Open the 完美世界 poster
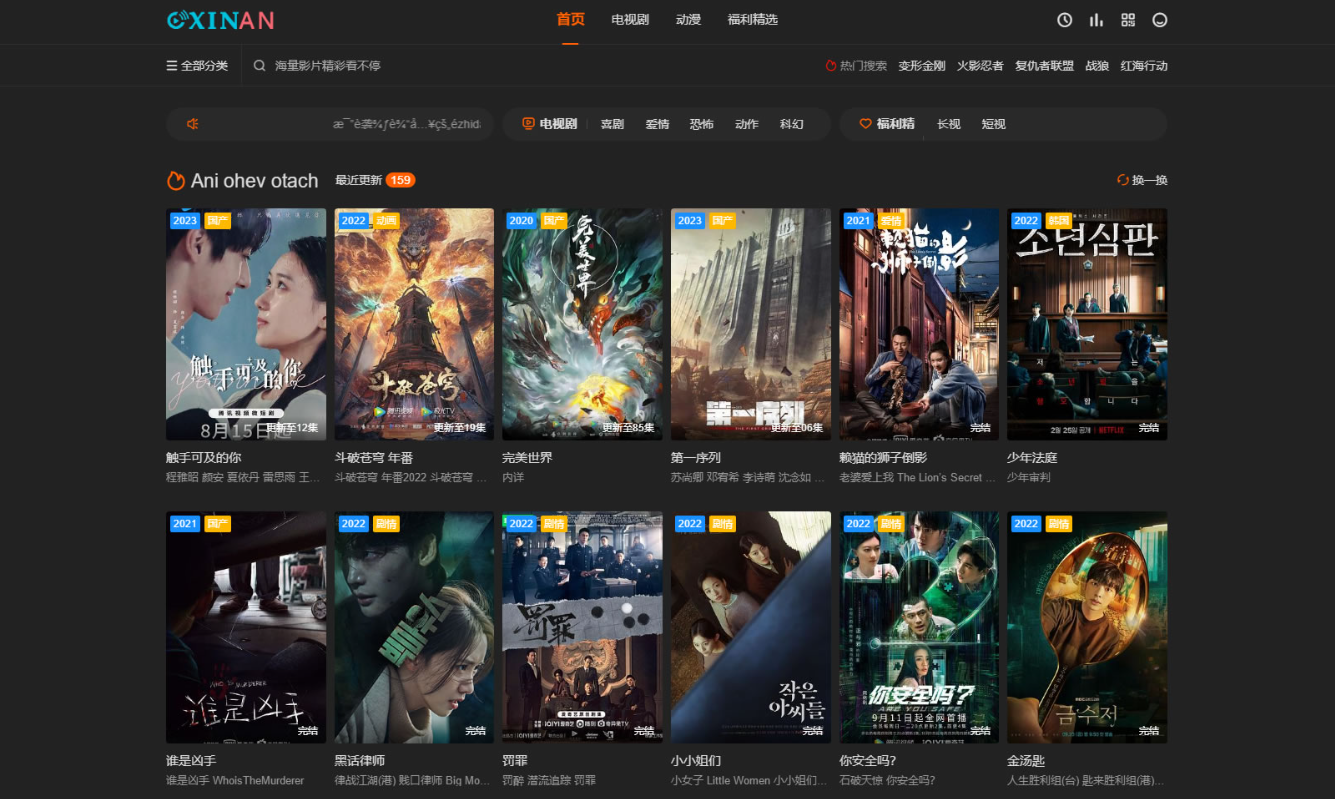The height and width of the screenshot is (799, 1335). click(582, 324)
